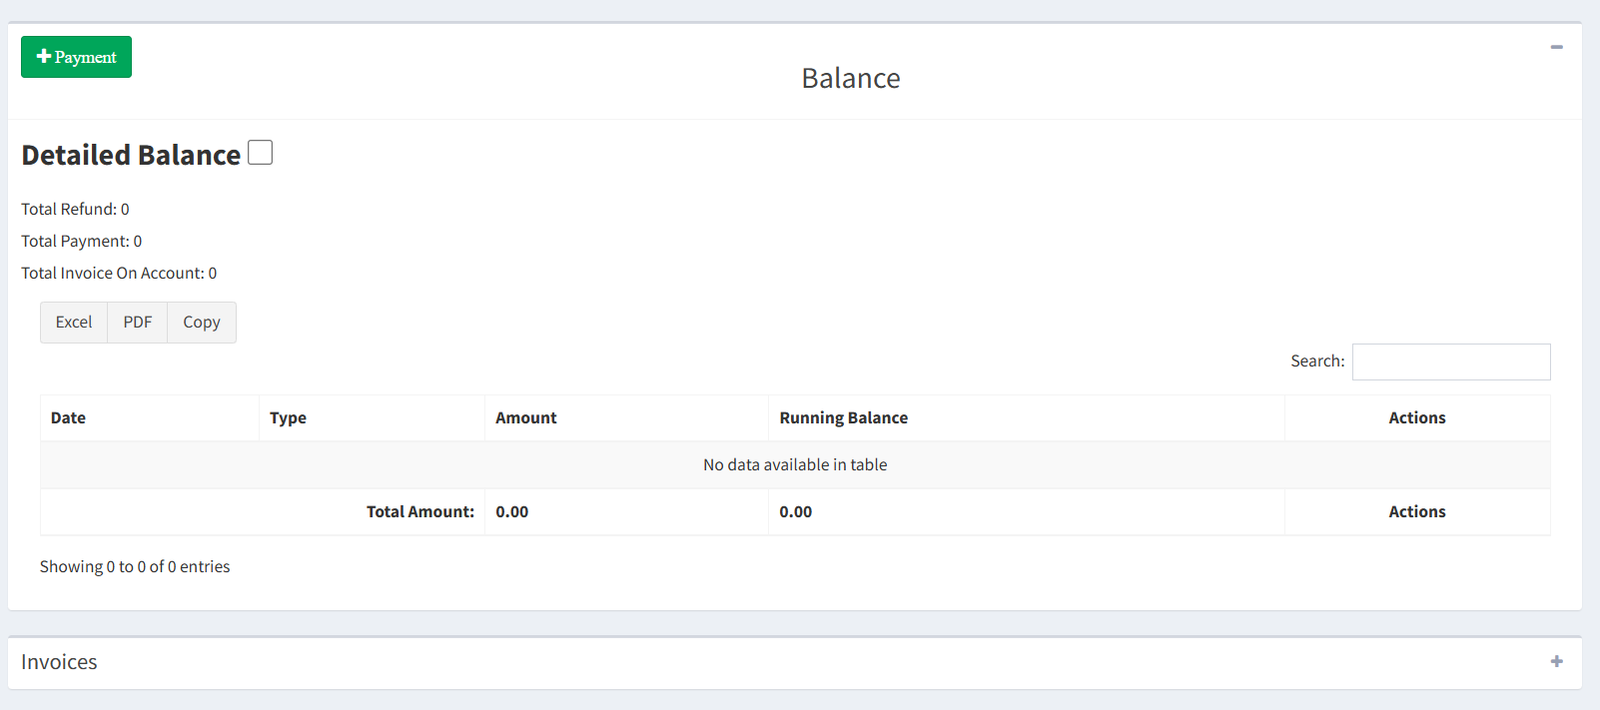Focus the Search input field

click(x=1451, y=362)
